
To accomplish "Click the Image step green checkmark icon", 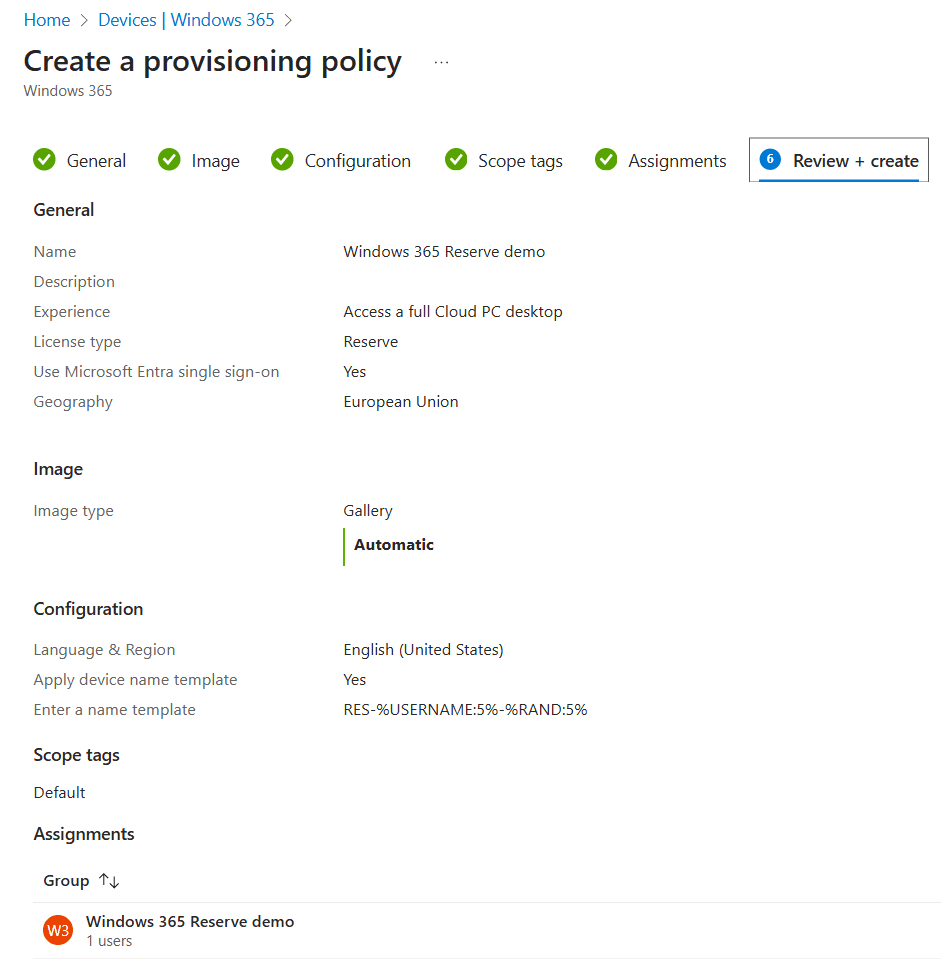I will click(x=169, y=160).
